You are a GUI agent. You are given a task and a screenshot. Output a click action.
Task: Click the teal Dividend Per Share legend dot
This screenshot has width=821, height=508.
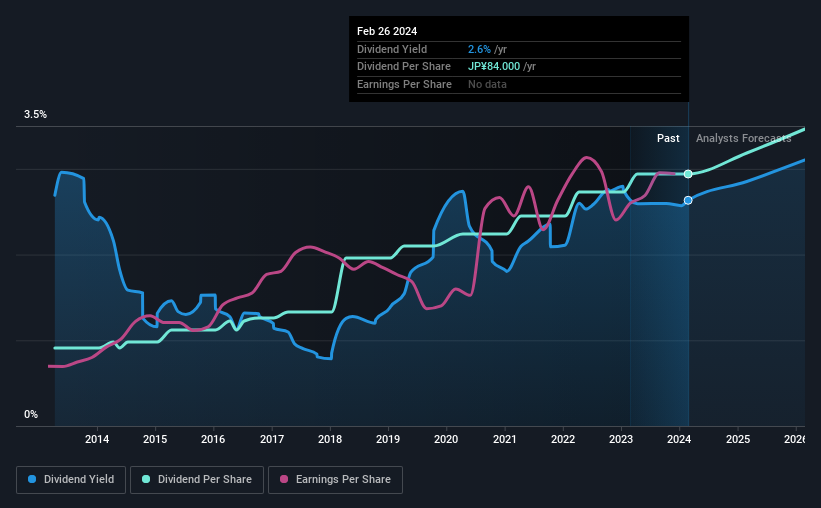[x=146, y=479]
